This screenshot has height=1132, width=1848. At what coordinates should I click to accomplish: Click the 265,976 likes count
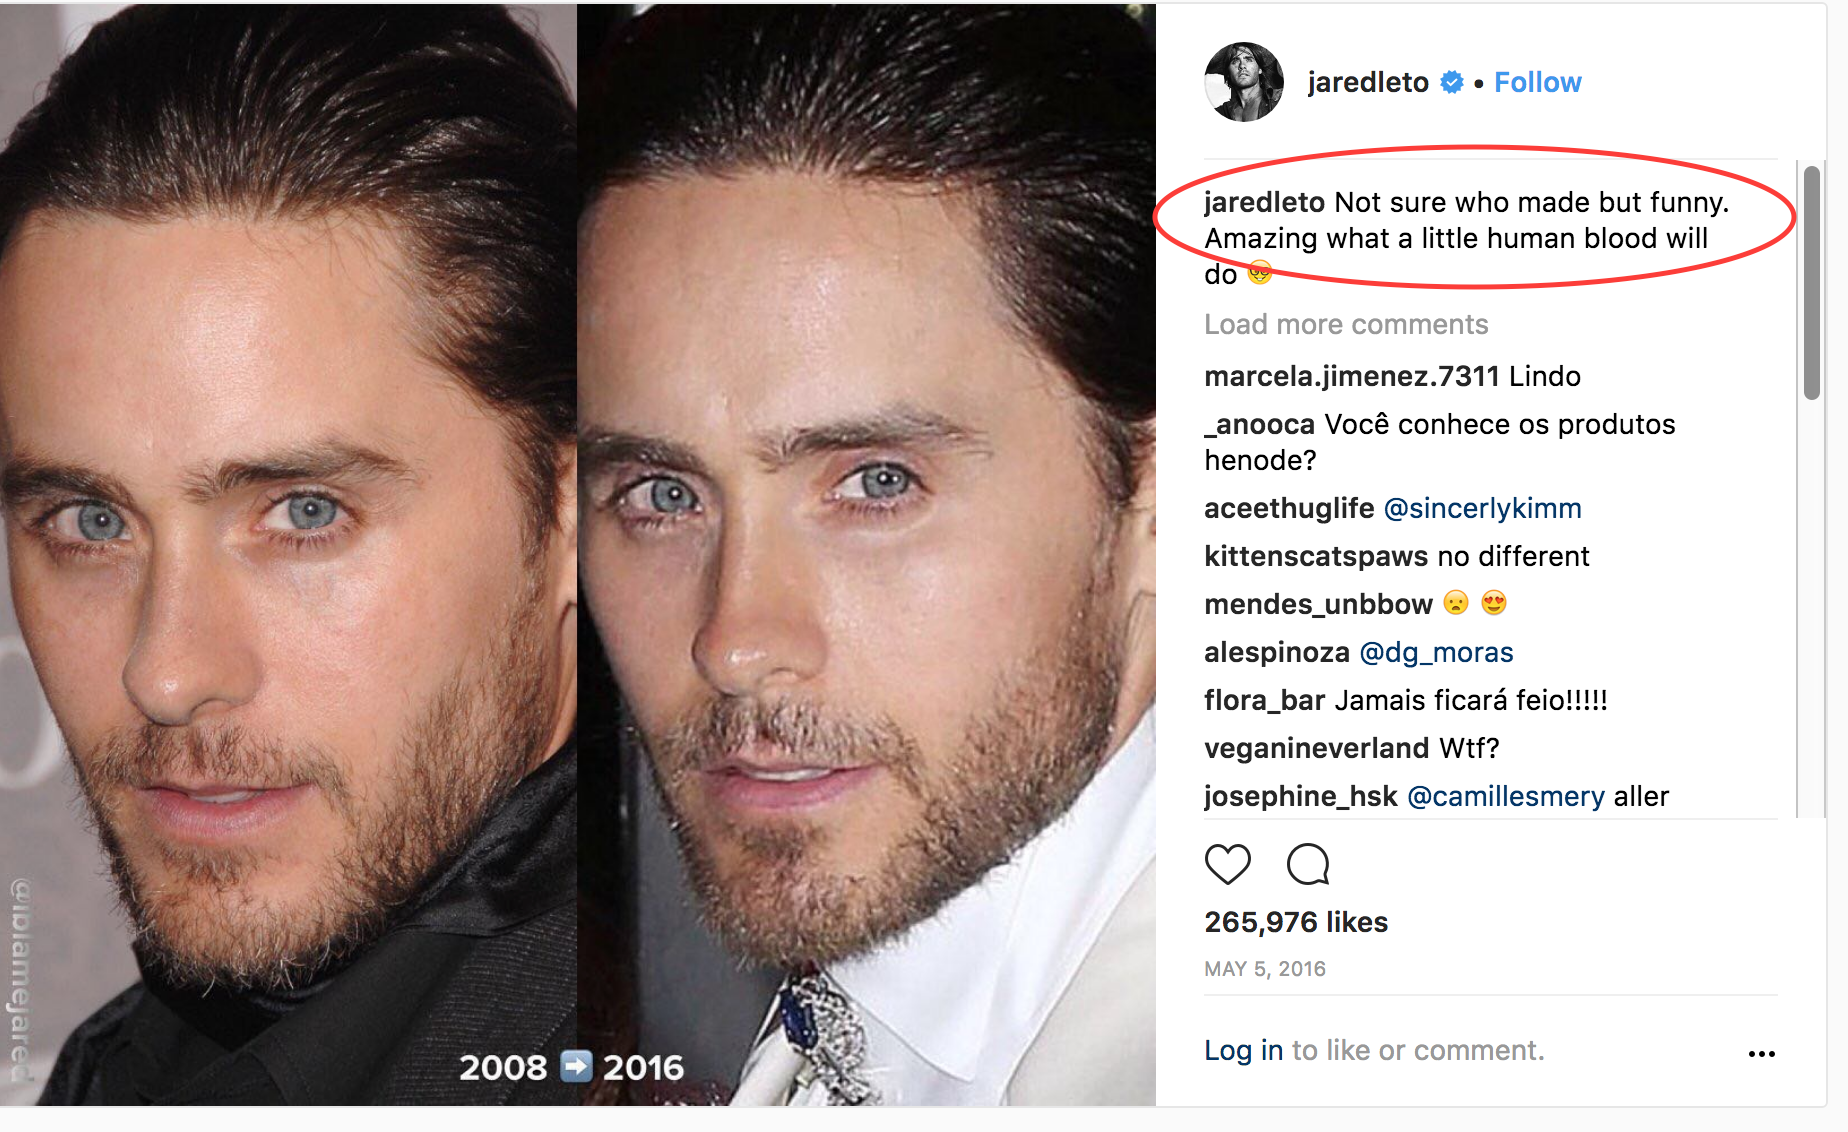pyautogui.click(x=1295, y=922)
